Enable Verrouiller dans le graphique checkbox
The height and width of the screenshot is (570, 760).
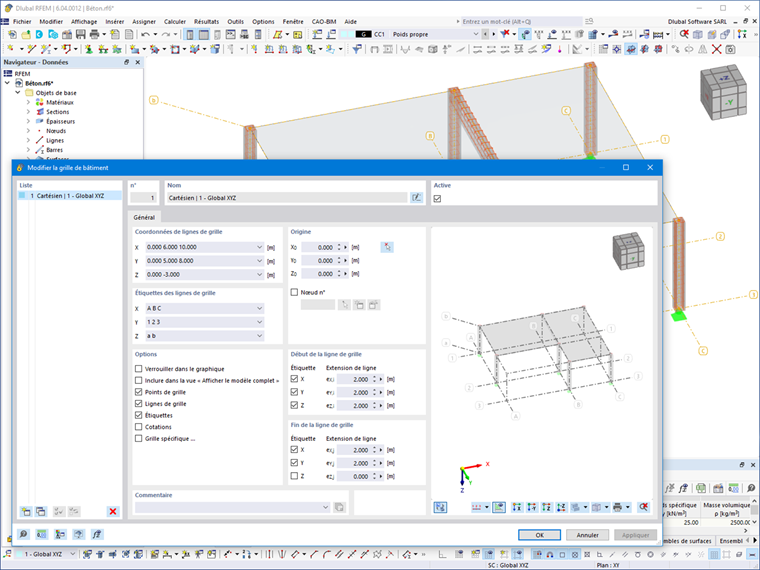139,369
